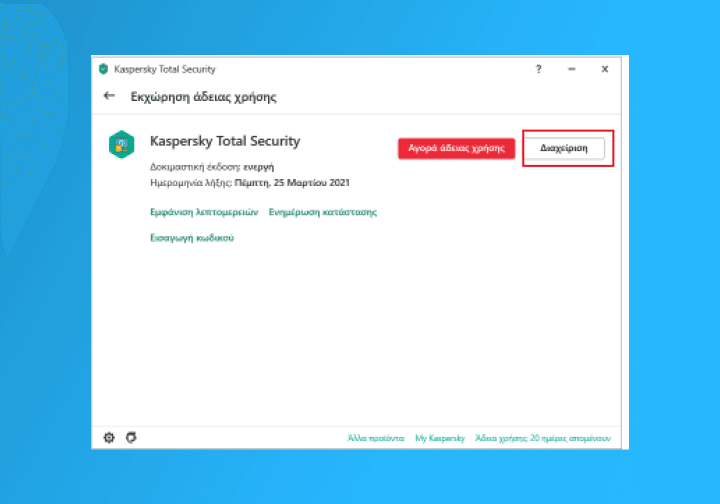
Task: Click the Εκχώρηση άδειας χρήσης page heading
Action: [203, 97]
